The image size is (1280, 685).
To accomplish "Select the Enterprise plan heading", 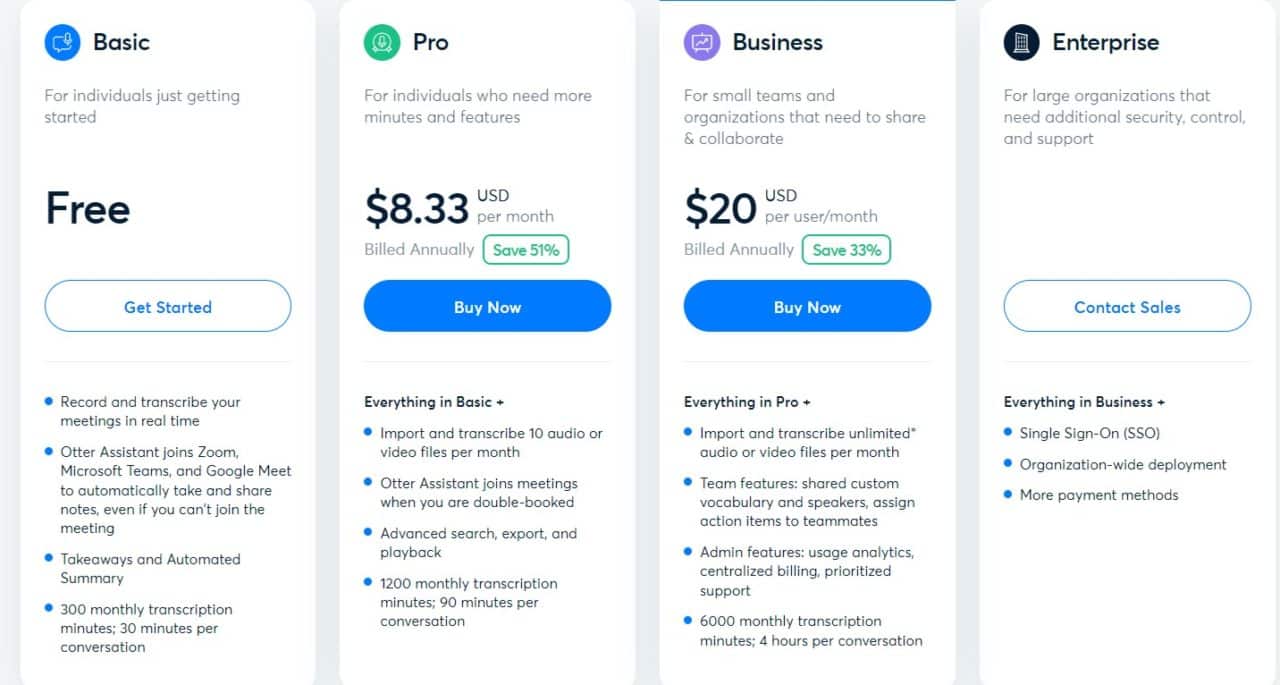I will (x=1106, y=42).
